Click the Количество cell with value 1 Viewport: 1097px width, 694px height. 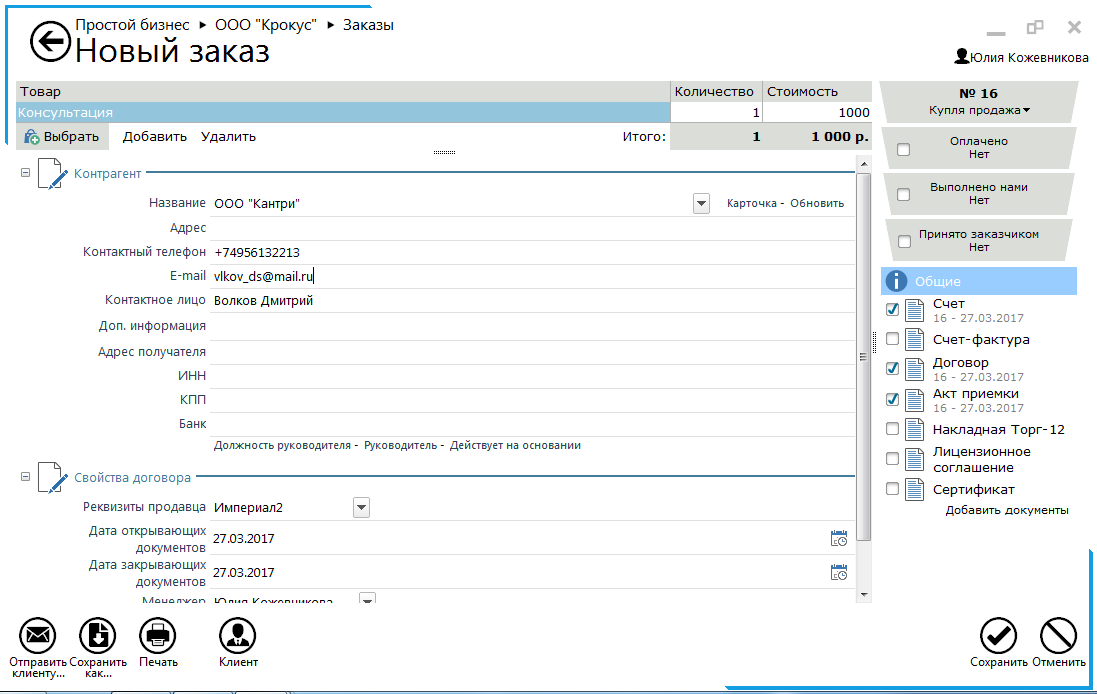[716, 113]
